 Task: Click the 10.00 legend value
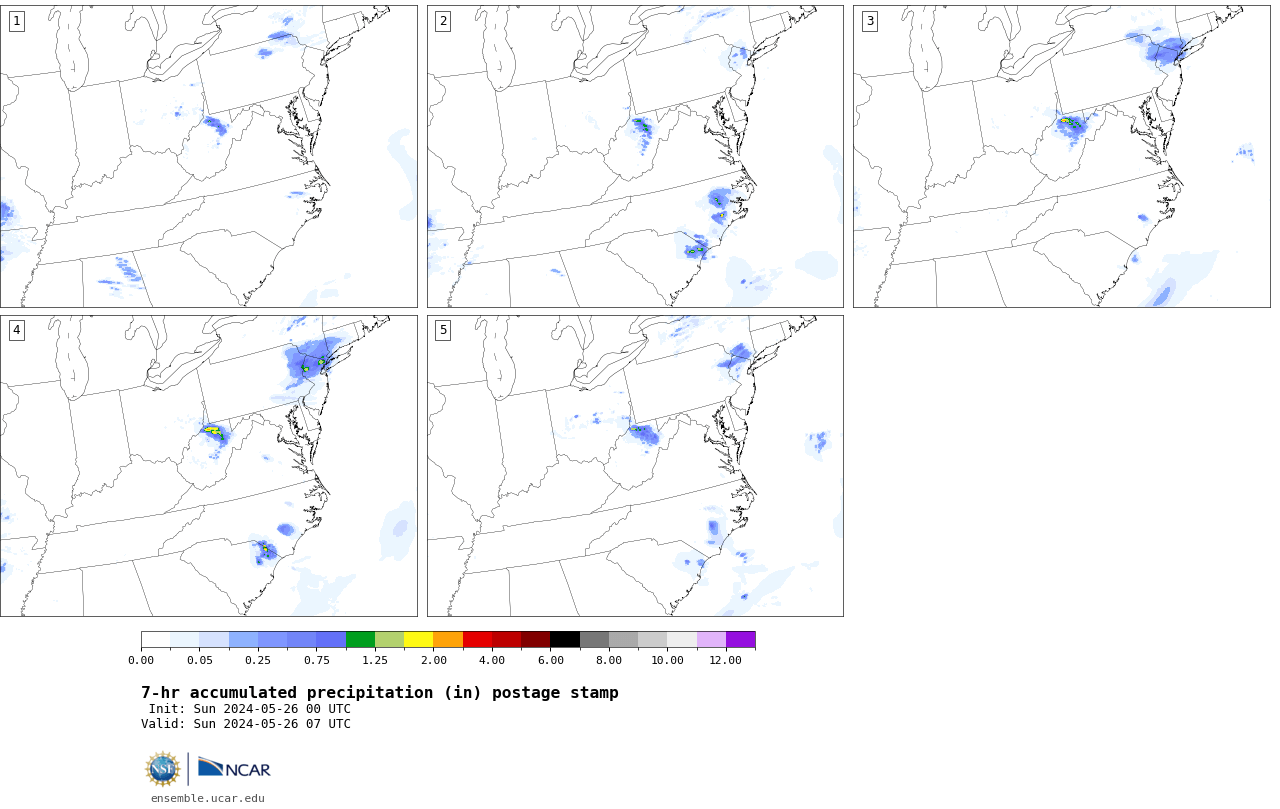(667, 661)
